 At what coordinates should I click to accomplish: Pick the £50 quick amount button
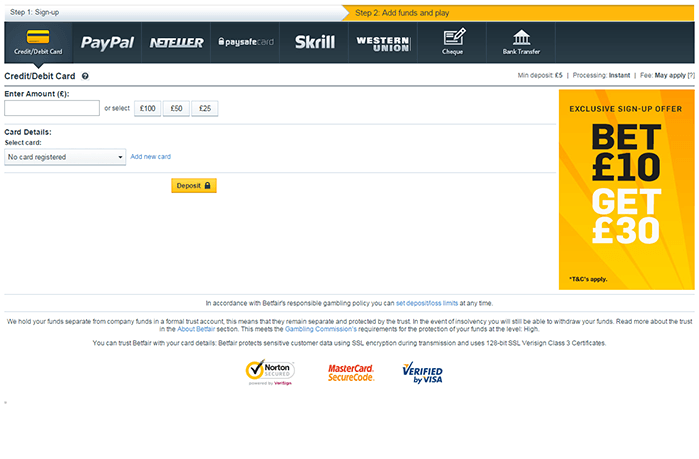tap(176, 108)
